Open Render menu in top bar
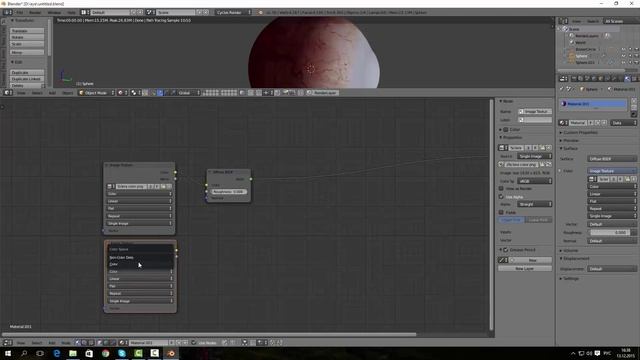The width and height of the screenshot is (640, 360). coord(35,13)
